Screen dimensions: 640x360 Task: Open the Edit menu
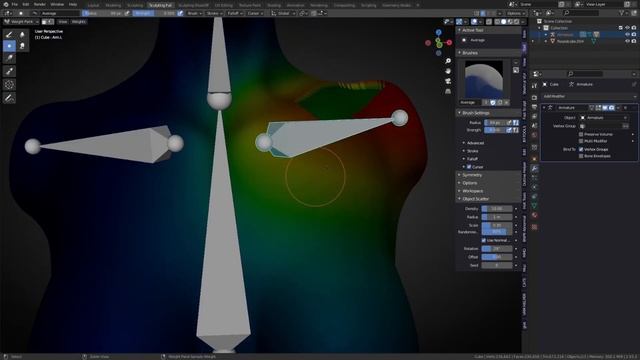point(26,4)
